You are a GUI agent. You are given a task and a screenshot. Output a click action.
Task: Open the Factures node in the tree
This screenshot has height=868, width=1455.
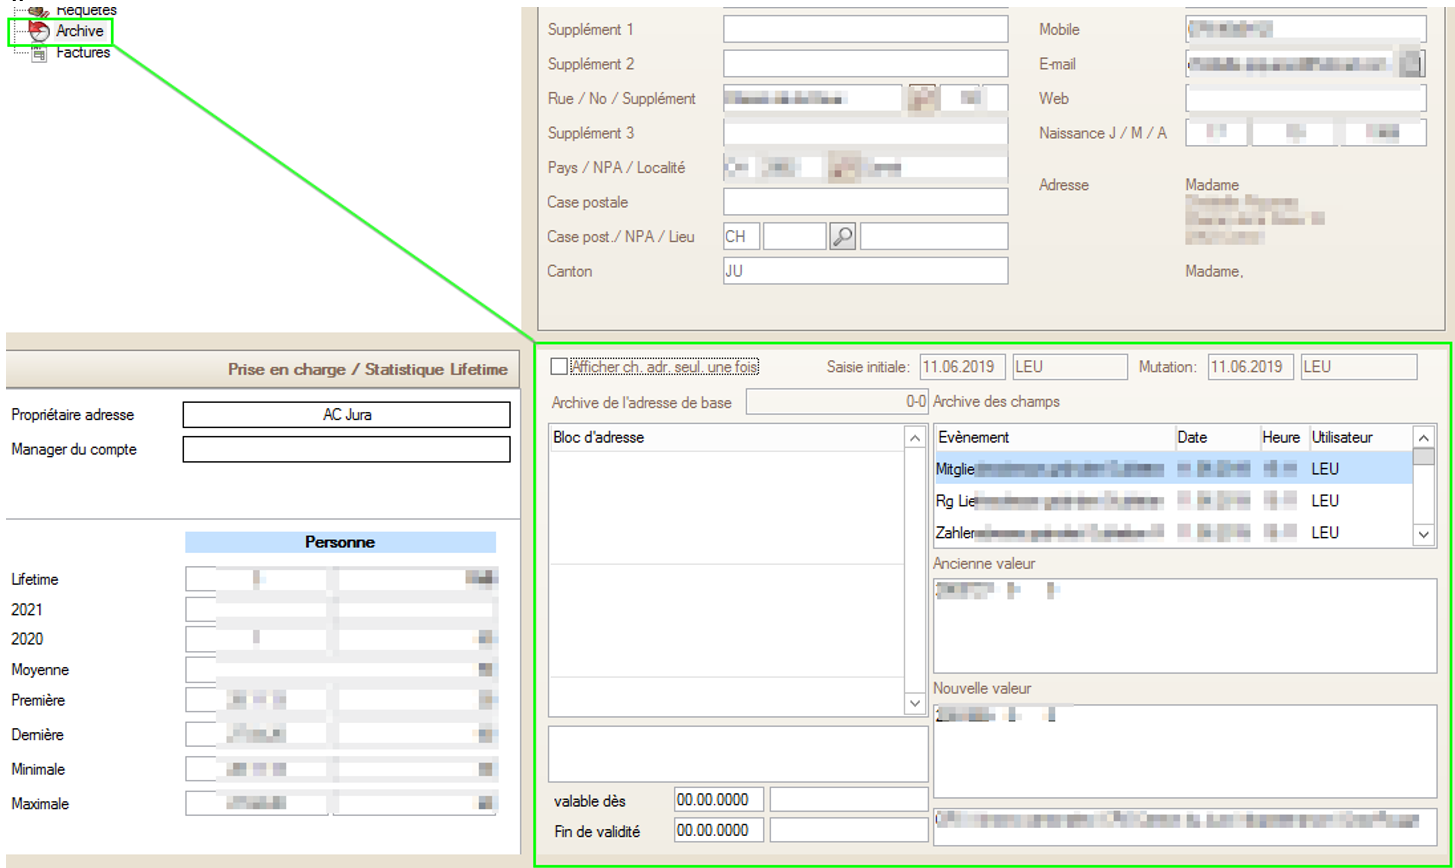[83, 52]
